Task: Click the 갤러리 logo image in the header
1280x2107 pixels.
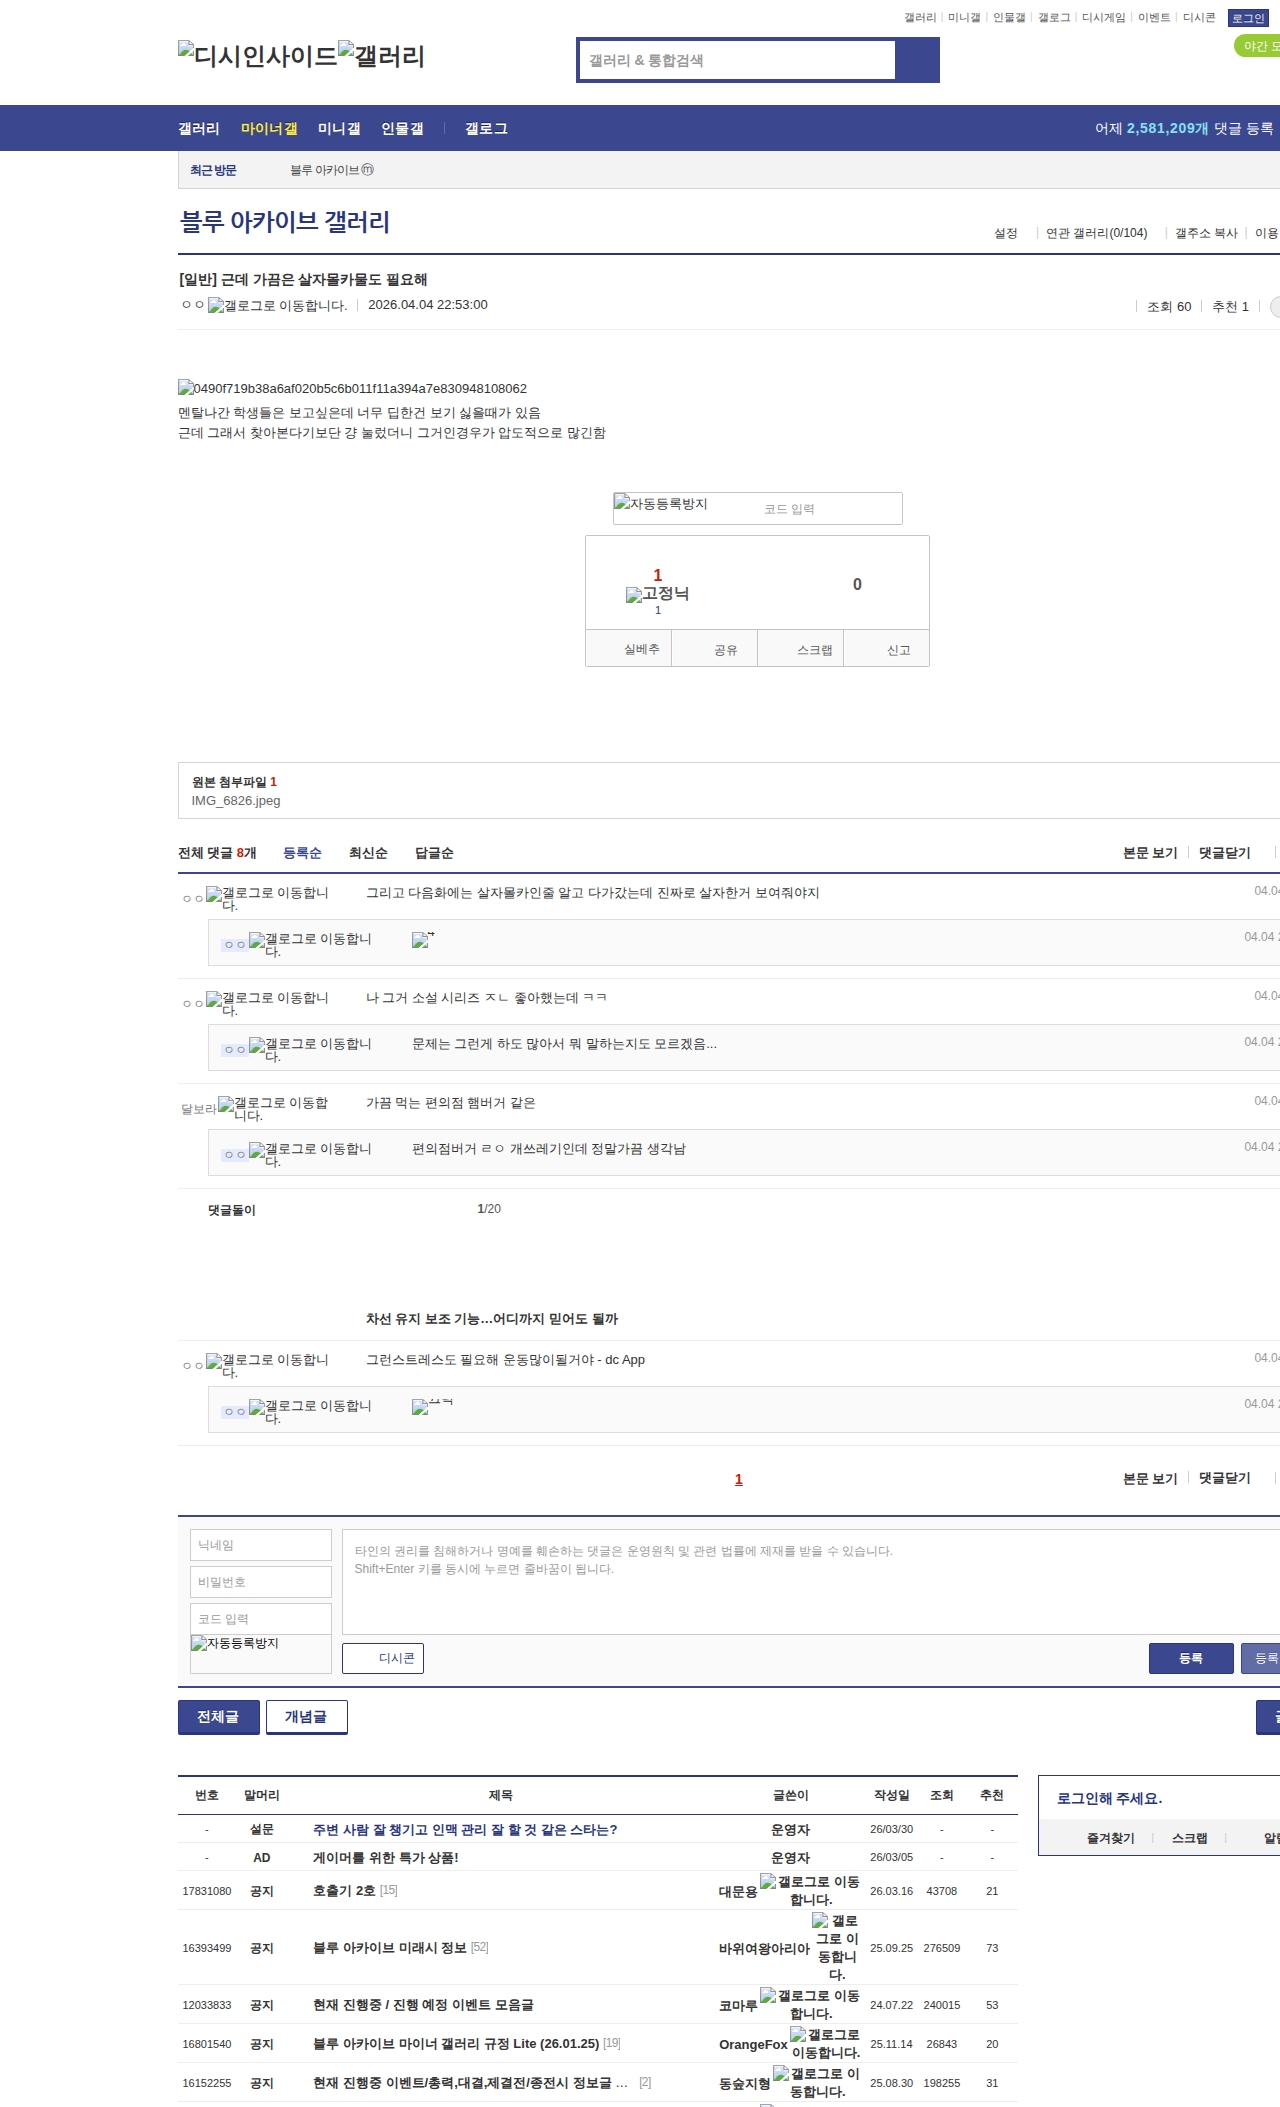Action: tap(381, 56)
